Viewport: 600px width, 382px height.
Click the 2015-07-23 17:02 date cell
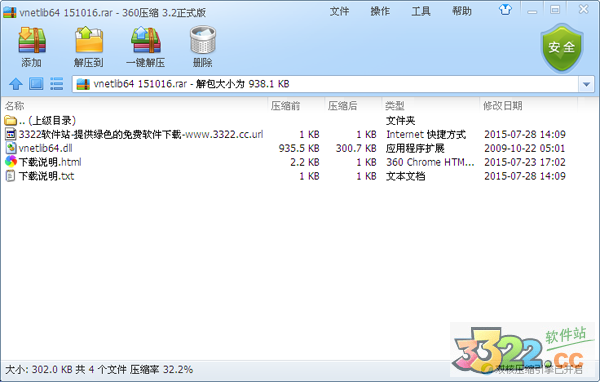pos(525,162)
